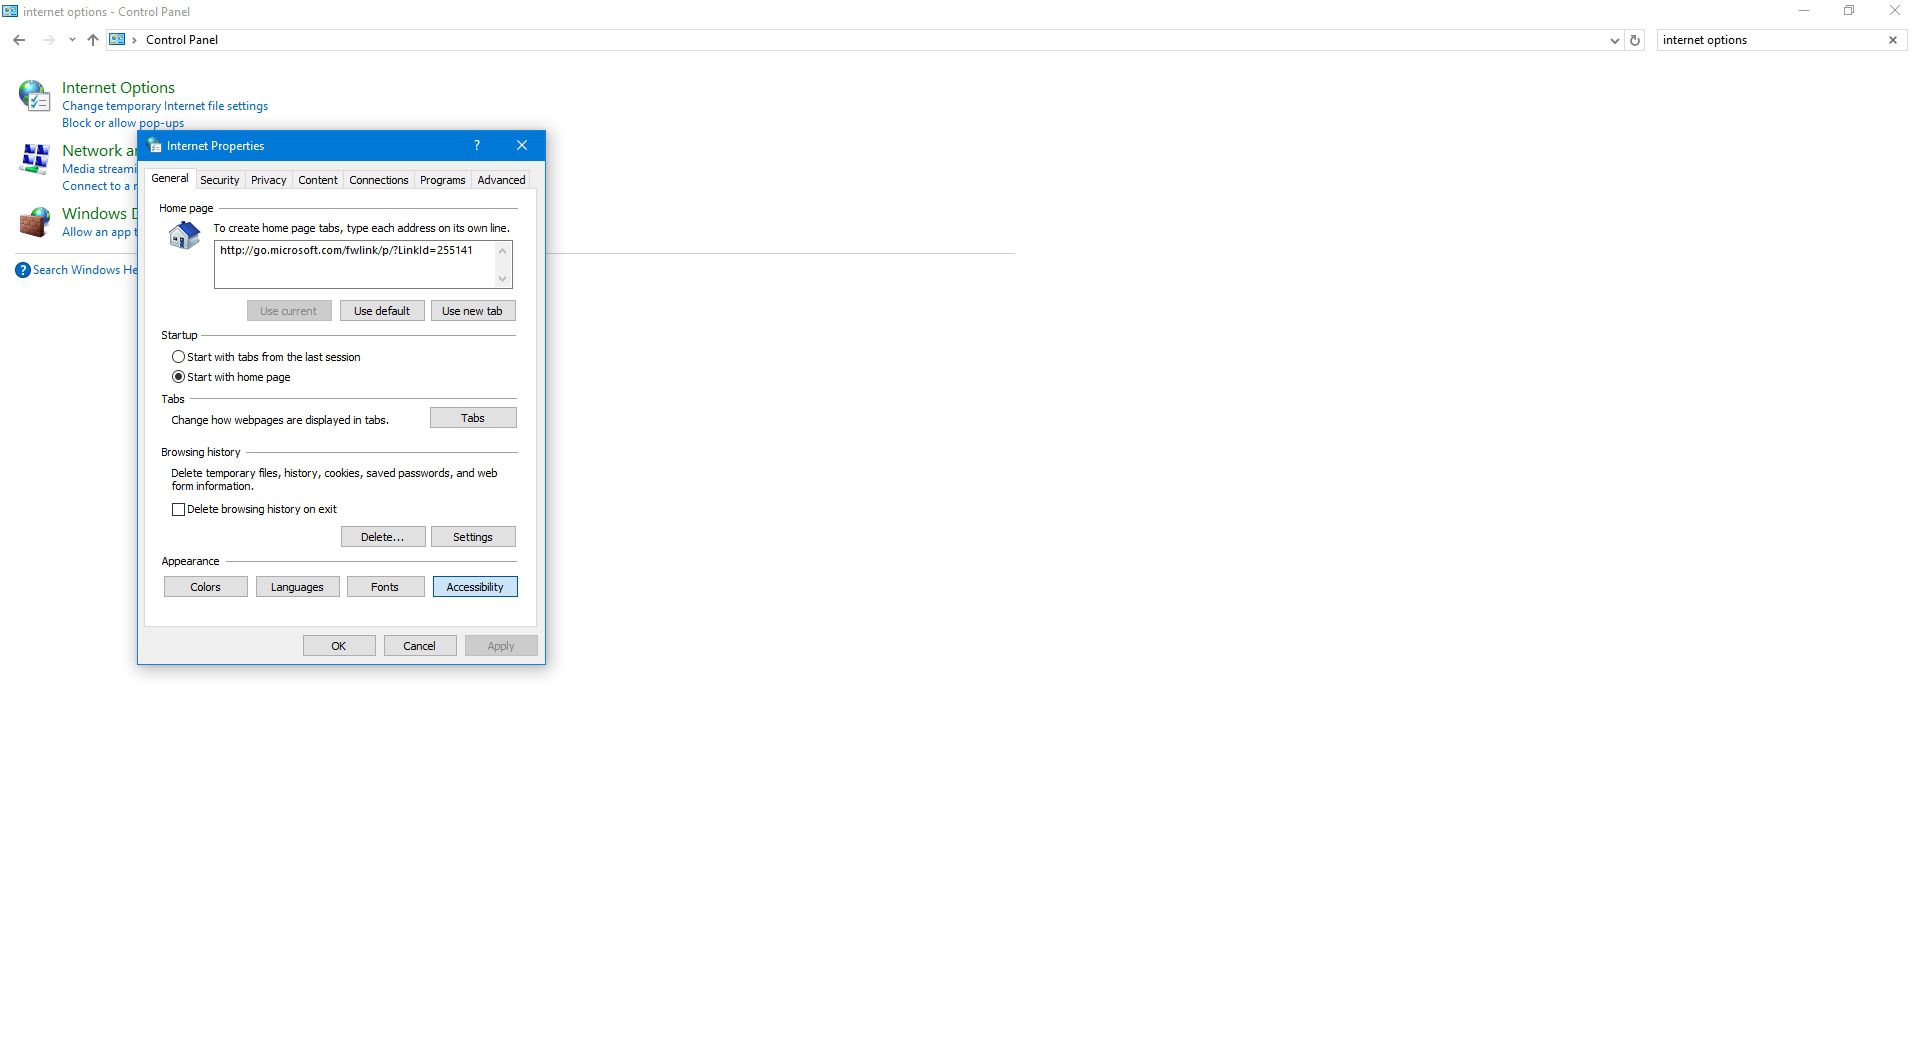The height and width of the screenshot is (1050, 1920).
Task: Click the Delete... browsing history button
Action: 383,537
